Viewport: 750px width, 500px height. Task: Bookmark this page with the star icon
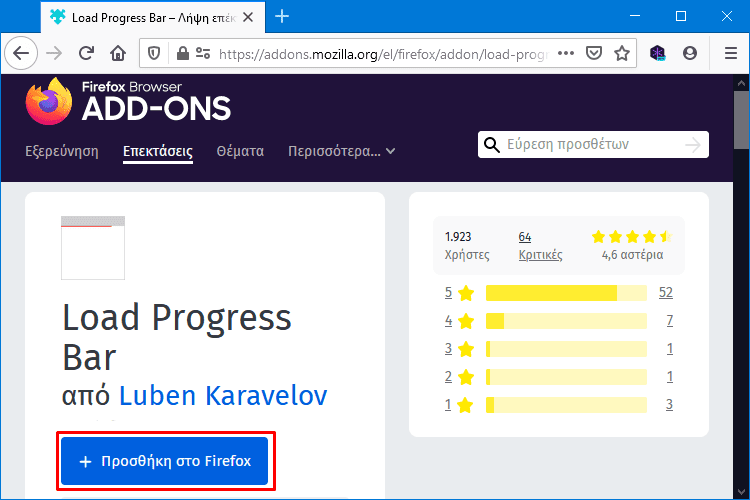[x=622, y=53]
